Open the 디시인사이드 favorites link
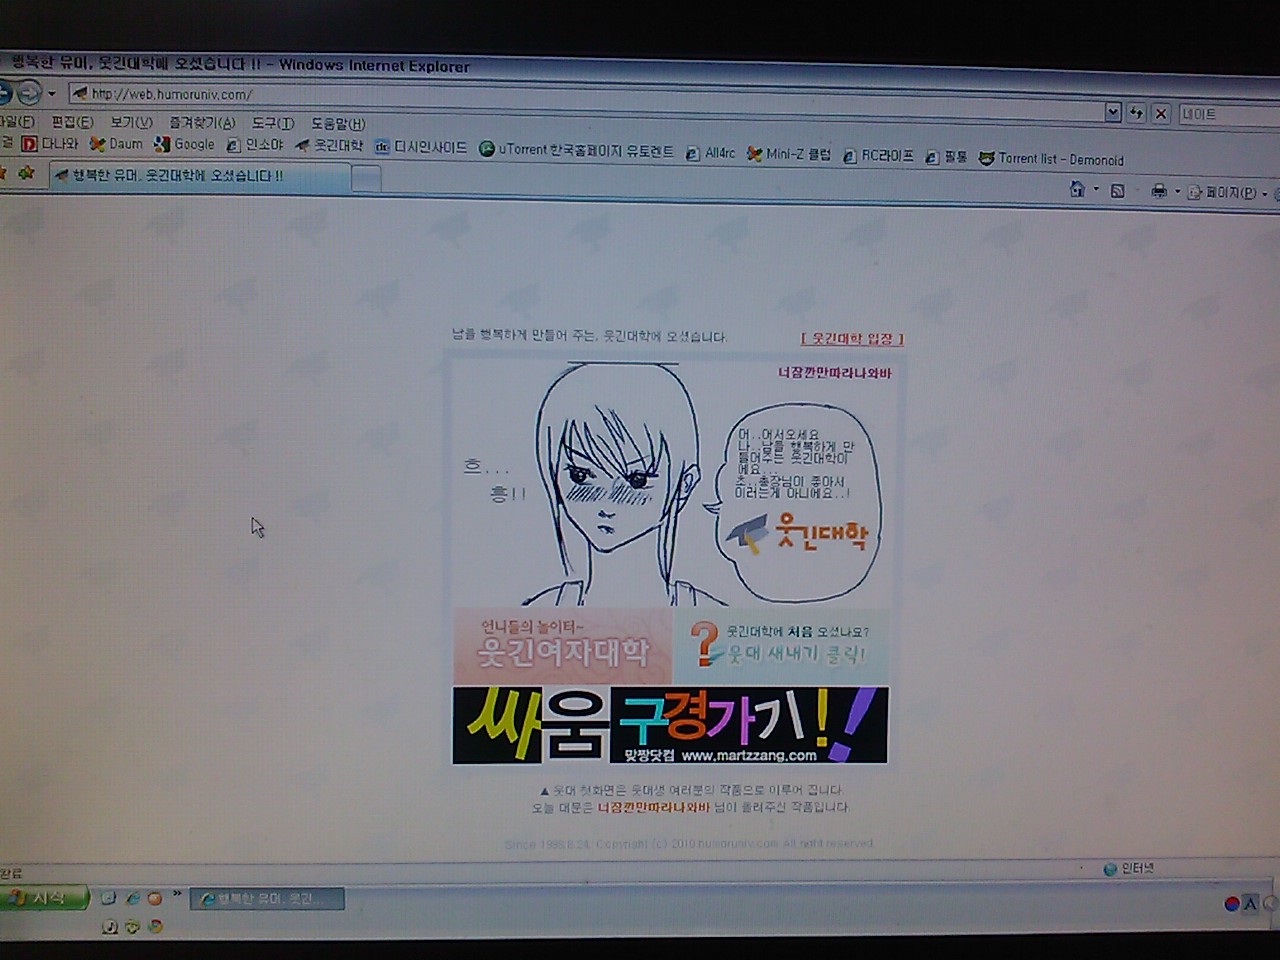Screen dimensions: 1280x960 (x=420, y=147)
